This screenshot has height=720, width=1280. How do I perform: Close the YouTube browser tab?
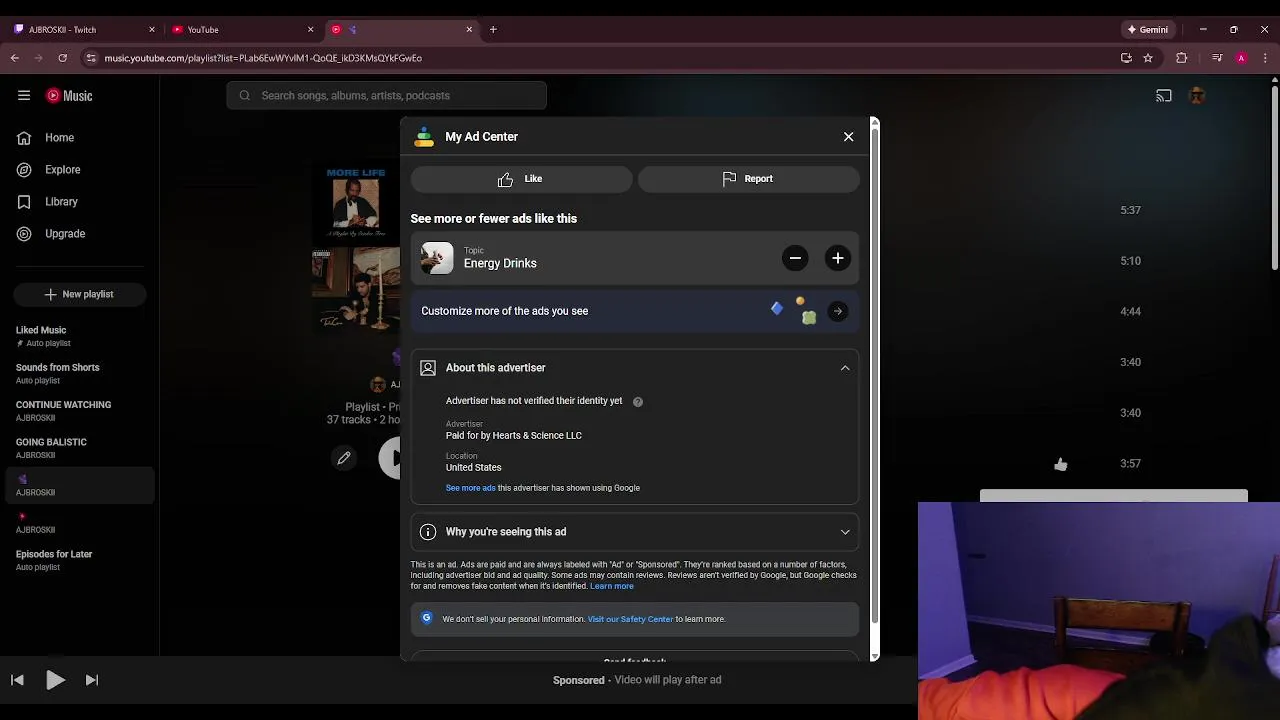[x=310, y=30]
